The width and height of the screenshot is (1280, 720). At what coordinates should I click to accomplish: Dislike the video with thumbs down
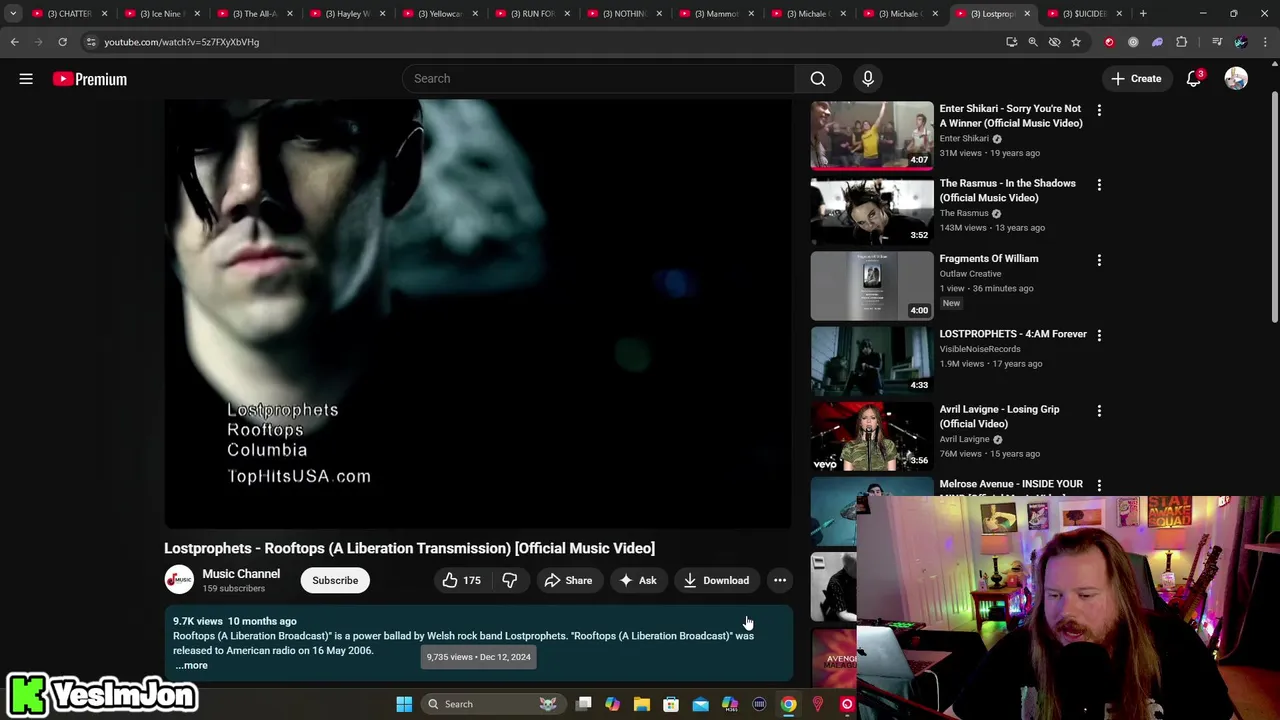[510, 580]
